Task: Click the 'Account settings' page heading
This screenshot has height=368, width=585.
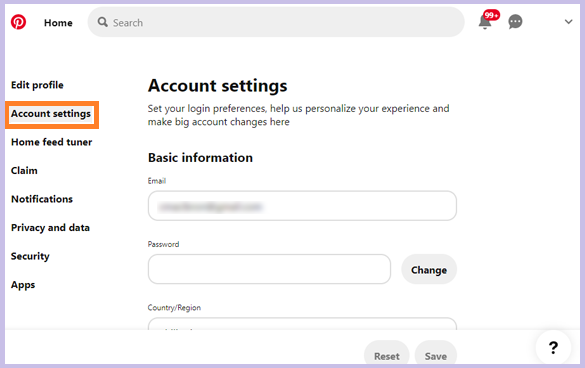Action: pos(218,86)
